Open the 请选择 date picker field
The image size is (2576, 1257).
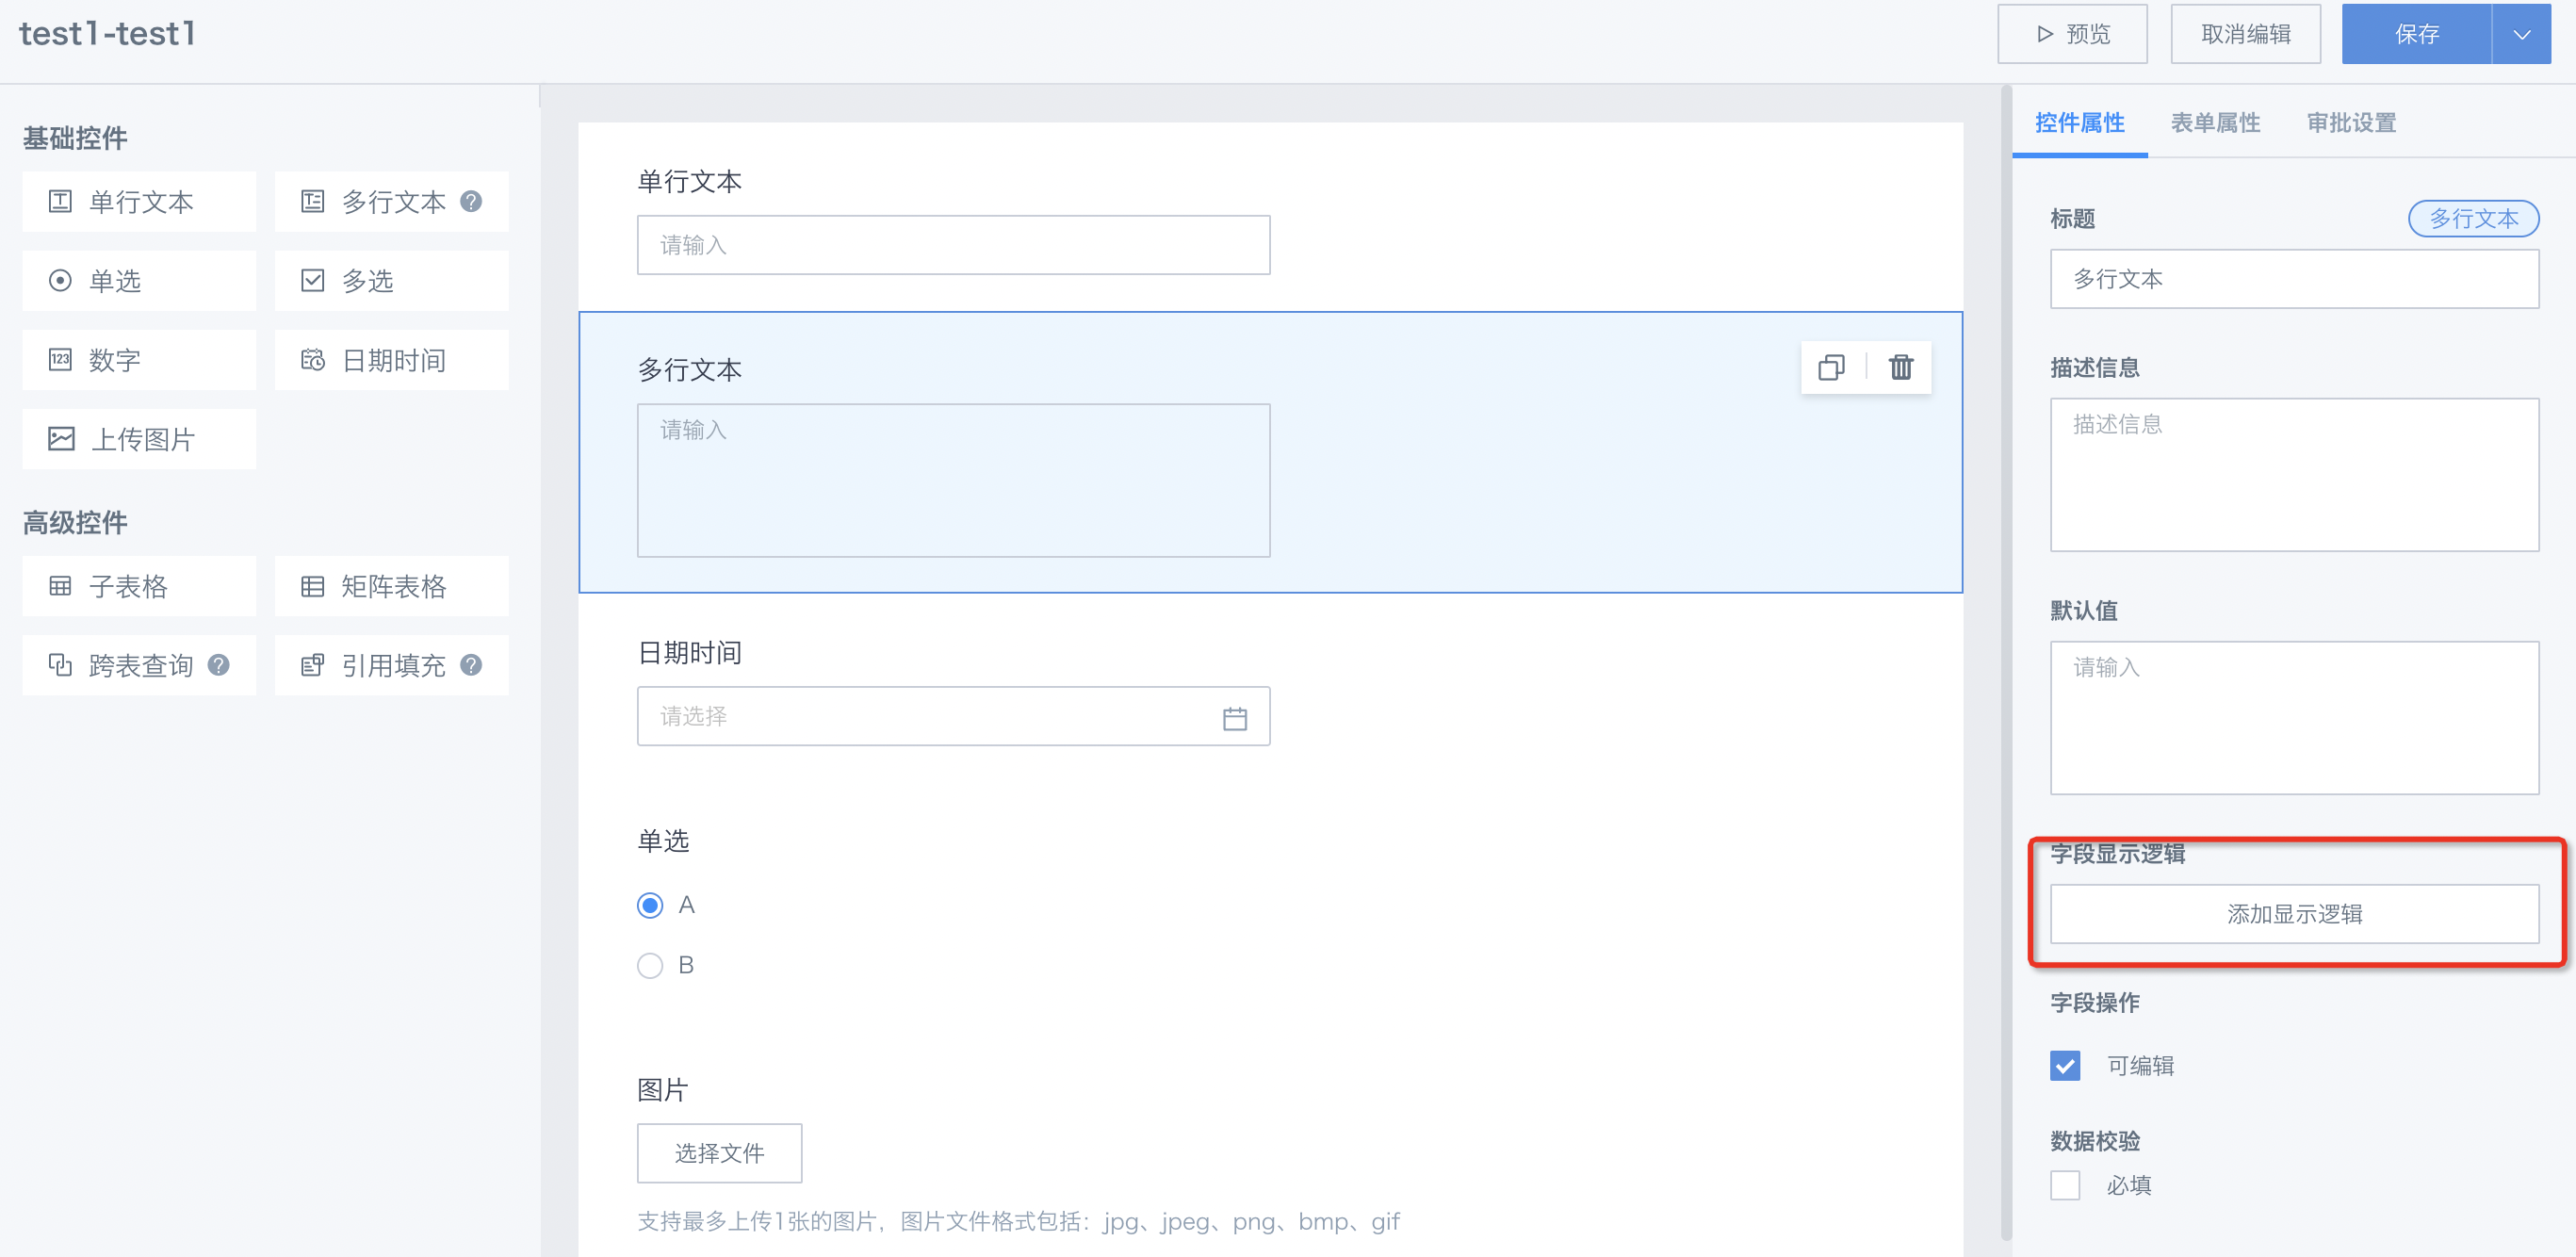953,716
